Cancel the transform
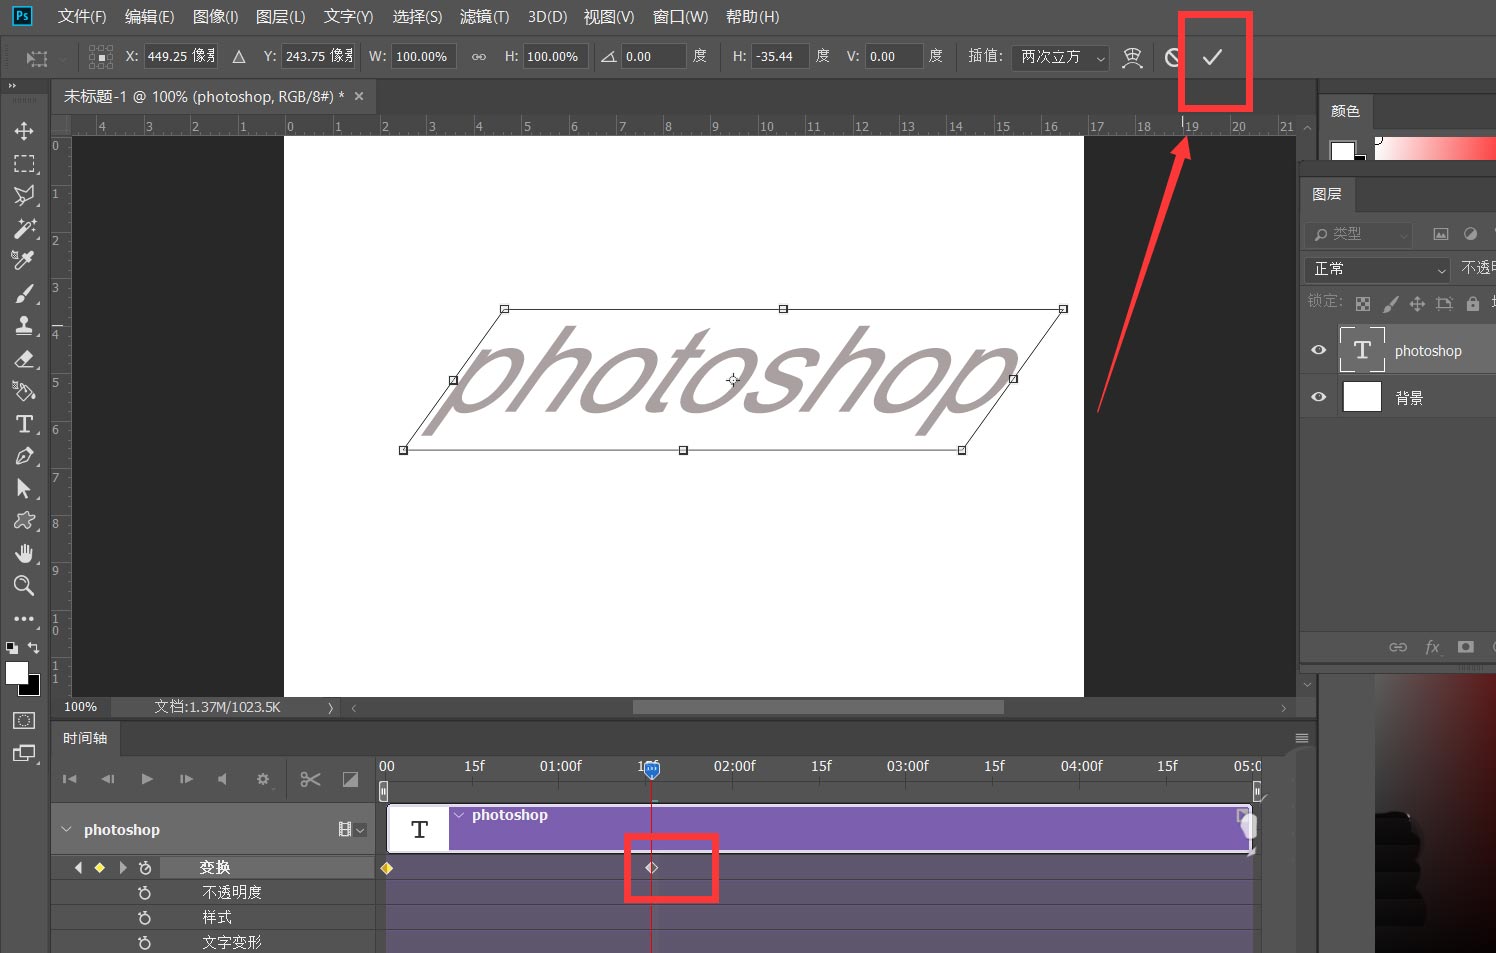Screen dimensions: 1496x953 point(1173,57)
